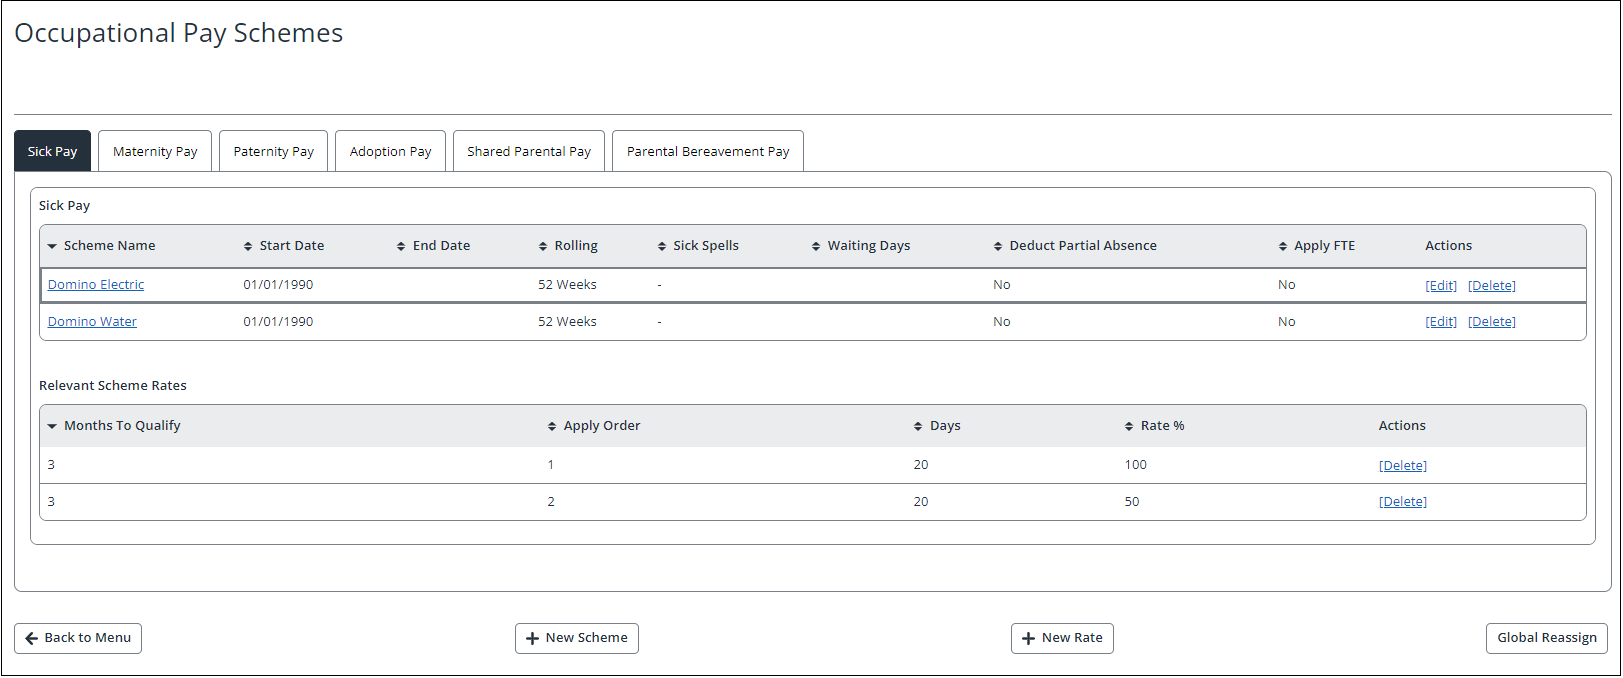Click the left arrow icon on Back to Menu
This screenshot has width=1623, height=678.
pos(31,638)
